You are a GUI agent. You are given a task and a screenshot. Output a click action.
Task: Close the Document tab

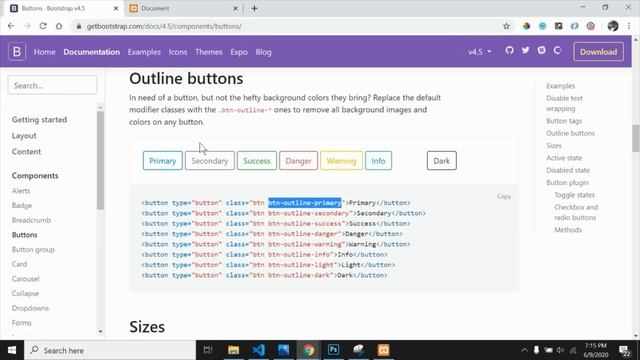[x=235, y=8]
